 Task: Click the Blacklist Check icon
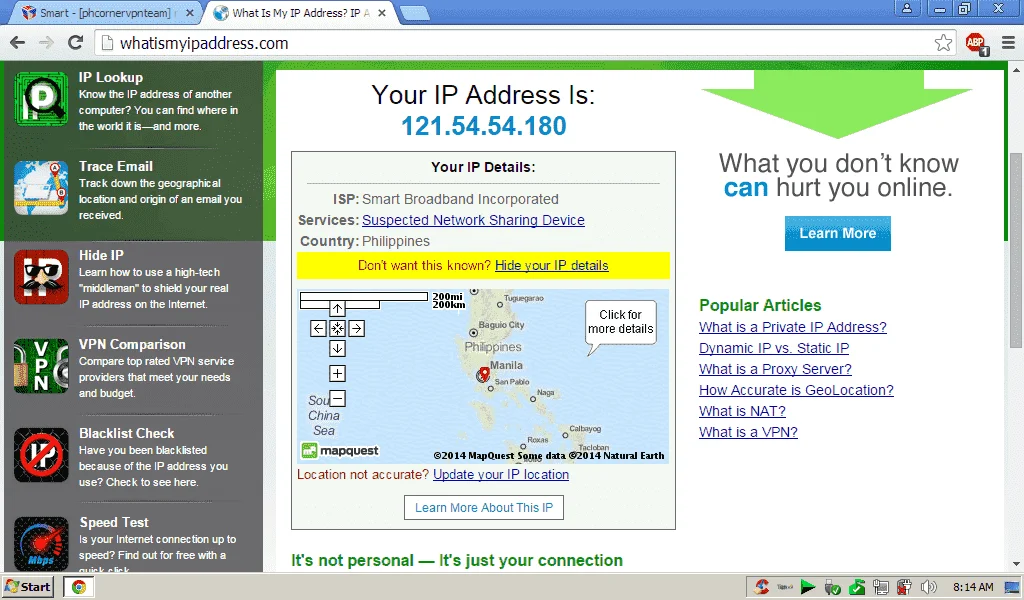pos(41,455)
